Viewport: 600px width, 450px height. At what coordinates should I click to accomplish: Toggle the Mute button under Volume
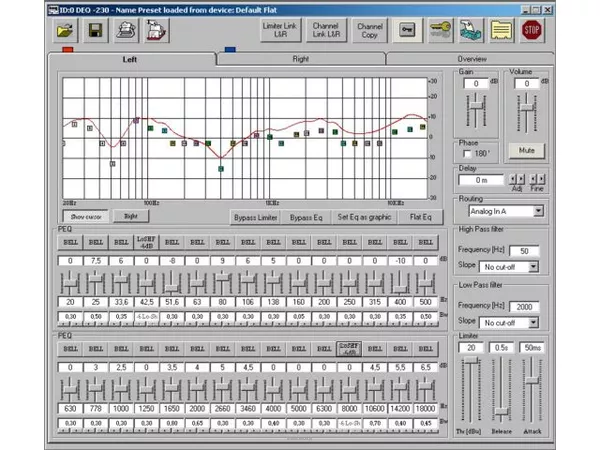click(527, 150)
